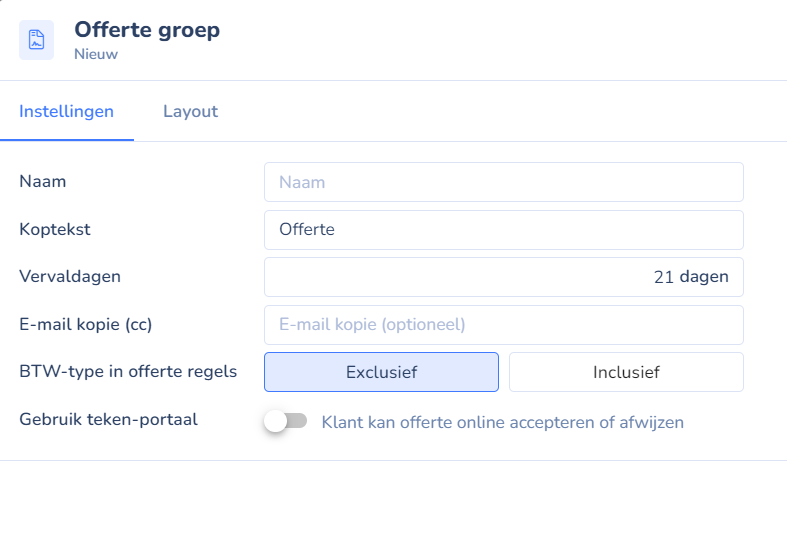Choose Inclusief for BTW-type
787x538 pixels.
[x=626, y=372]
